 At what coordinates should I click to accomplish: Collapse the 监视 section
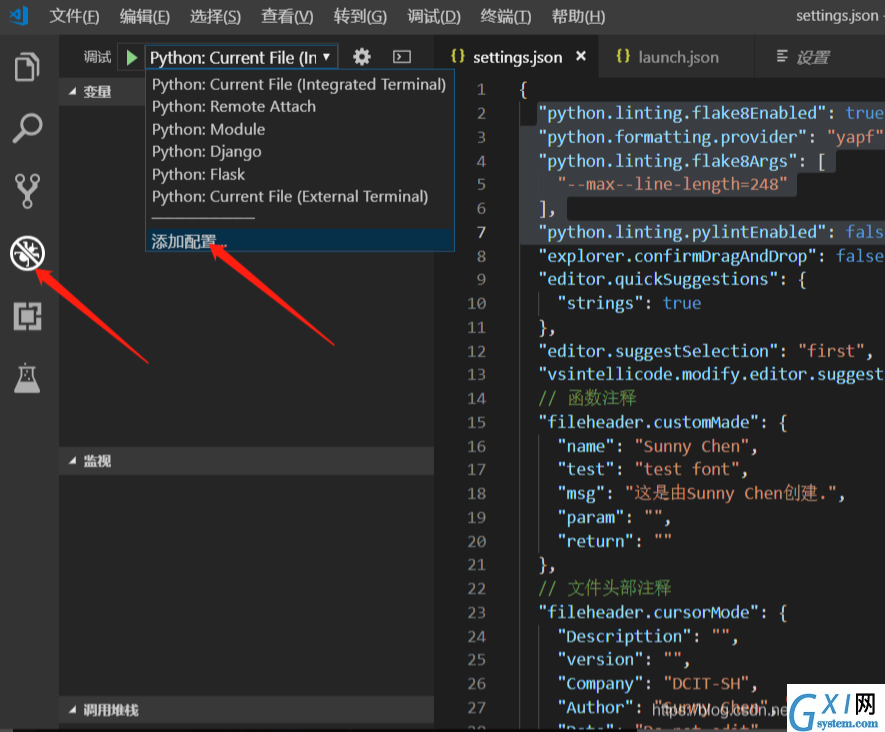(x=72, y=461)
